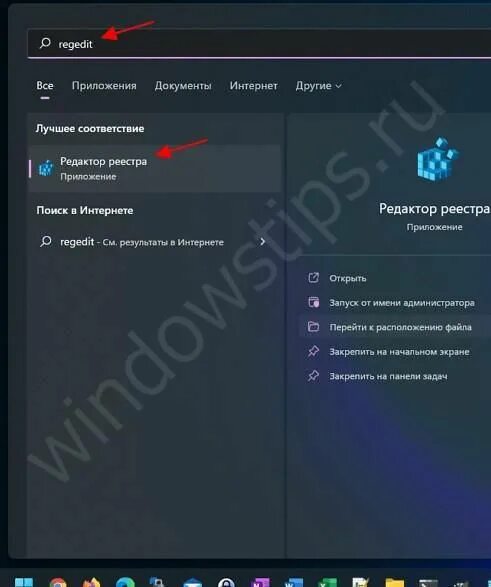Viewport: 491px width, 587px height.
Task: Switch to the Документы tab
Action: click(x=183, y=86)
